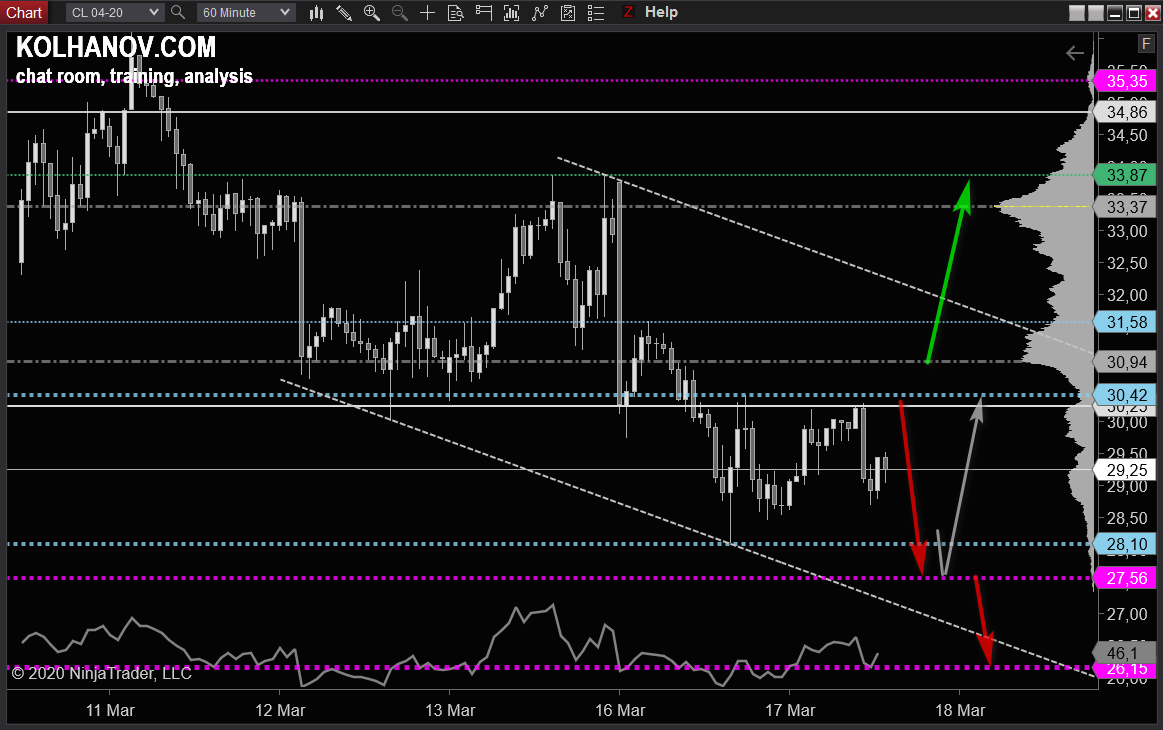Open the Help menu
The width and height of the screenshot is (1163, 730).
[x=661, y=12]
